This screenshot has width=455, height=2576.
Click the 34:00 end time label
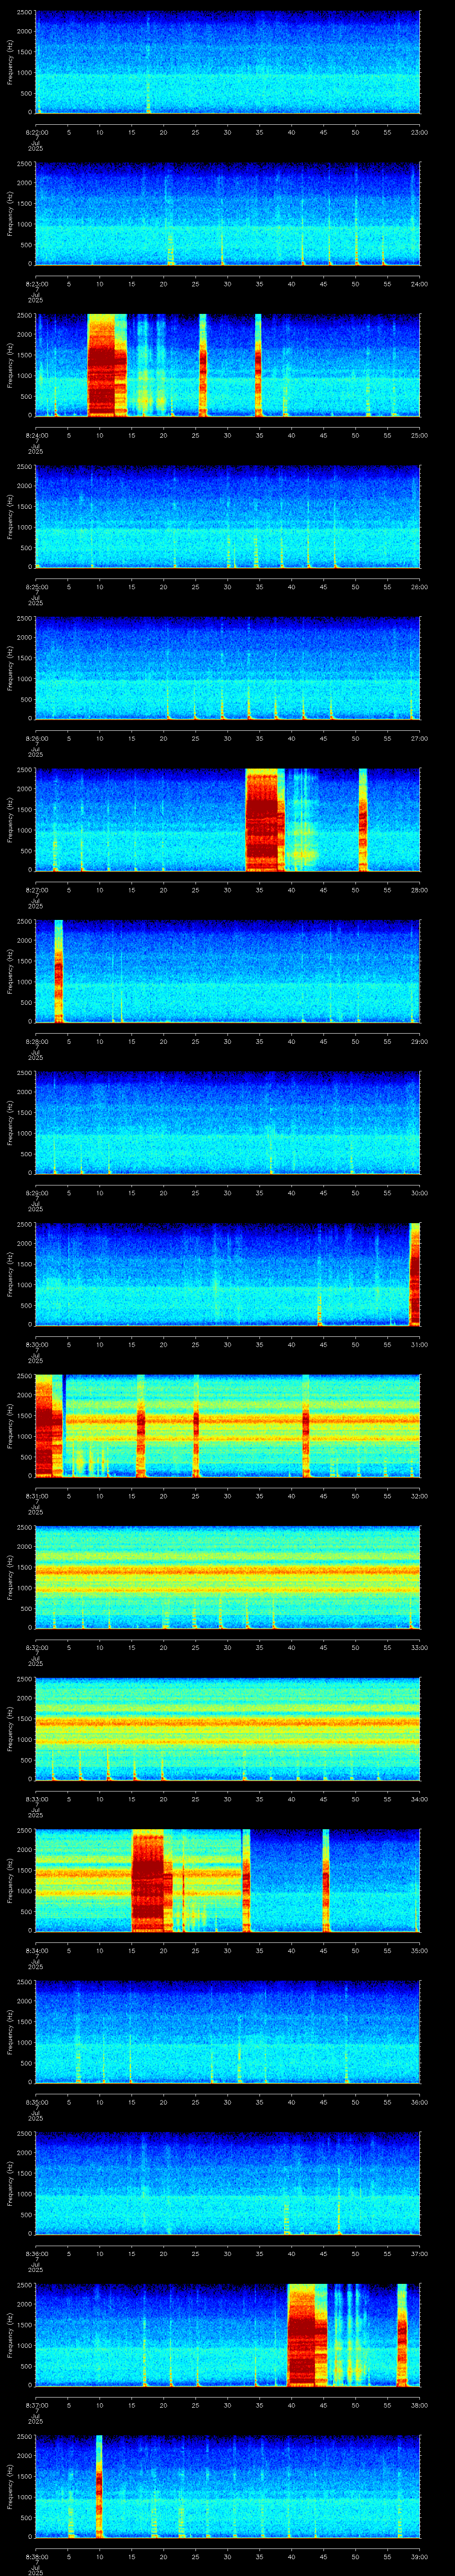click(x=419, y=1798)
